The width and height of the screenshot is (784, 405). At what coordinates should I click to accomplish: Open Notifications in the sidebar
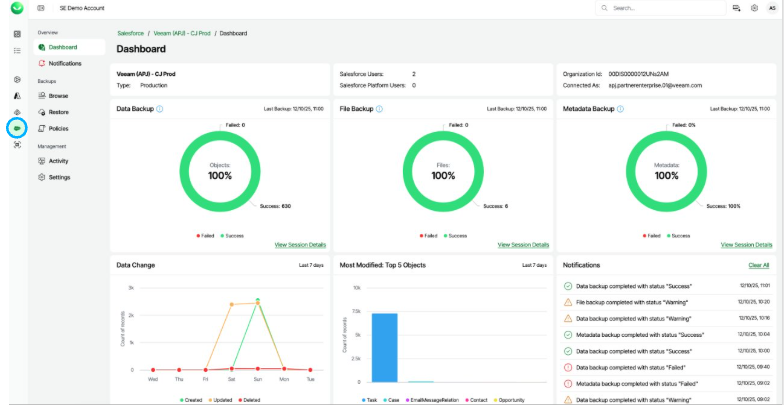(65, 63)
